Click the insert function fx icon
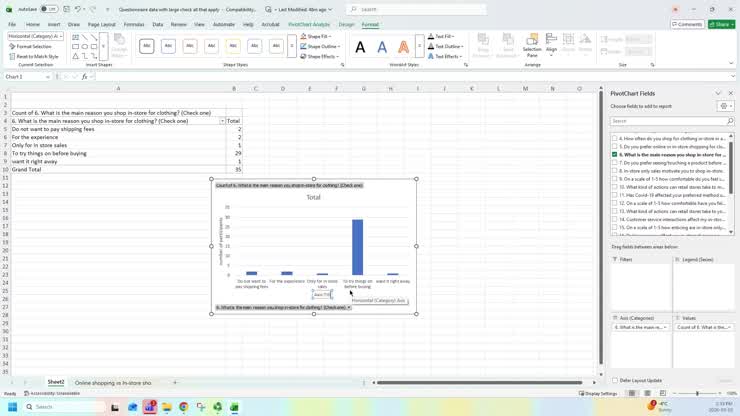The height and width of the screenshot is (416, 740). 84,76
